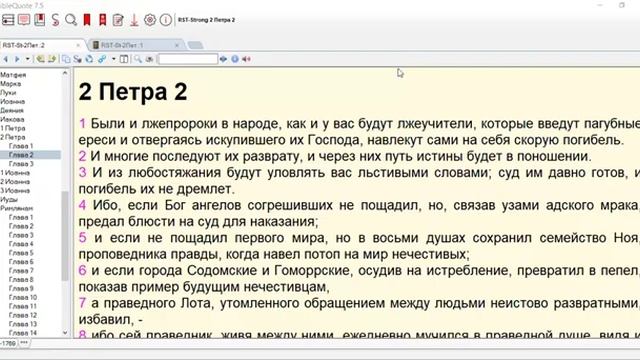Jump to next chapter green icon
This screenshot has height=360, width=640.
click(x=52, y=59)
